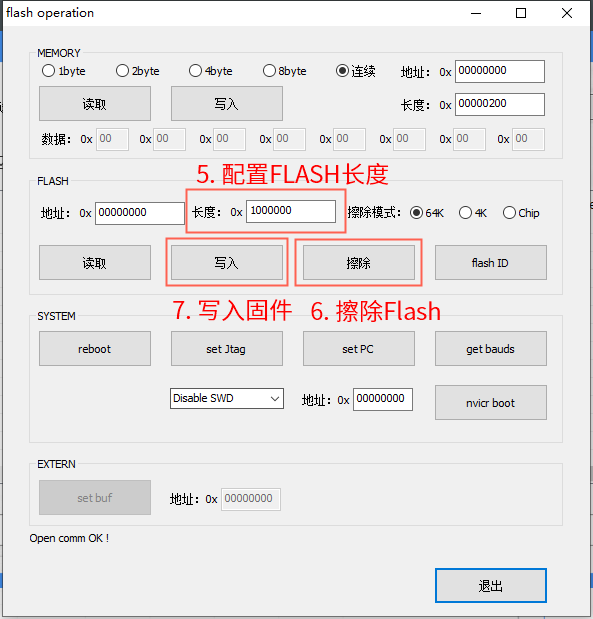Viewport: 593px width, 619px height.
Task: Click the 擦除 button to erase flash
Action: click(358, 263)
